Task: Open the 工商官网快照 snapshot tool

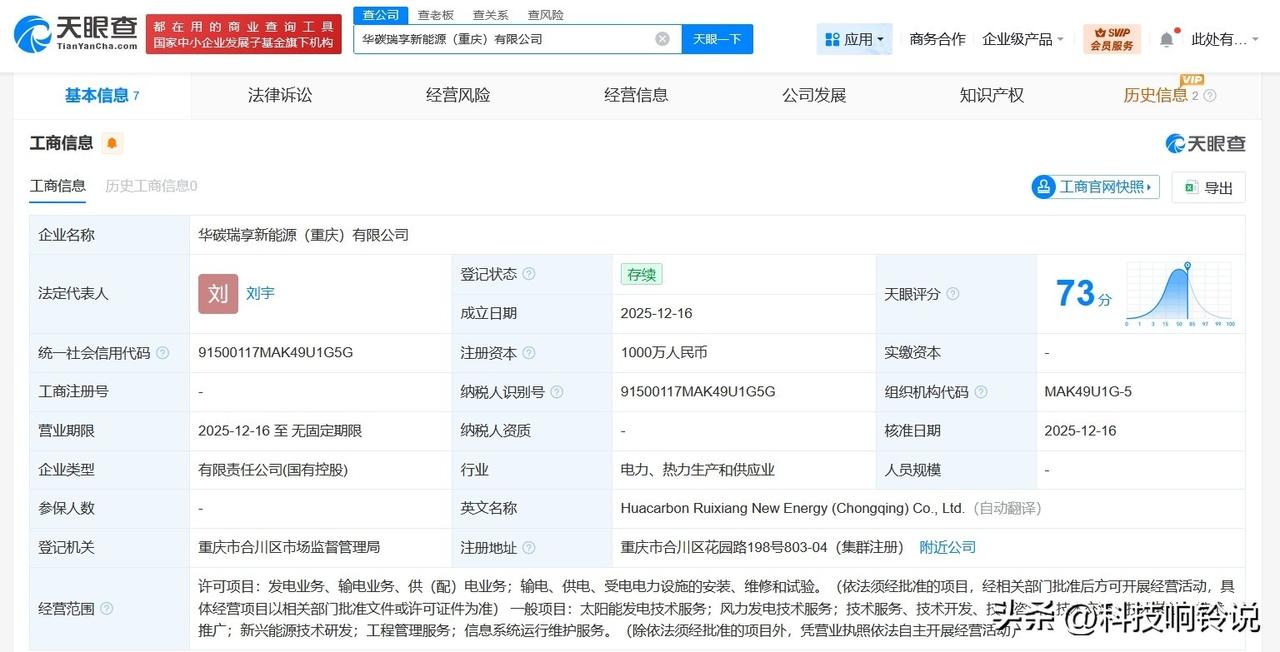Action: click(x=1094, y=187)
